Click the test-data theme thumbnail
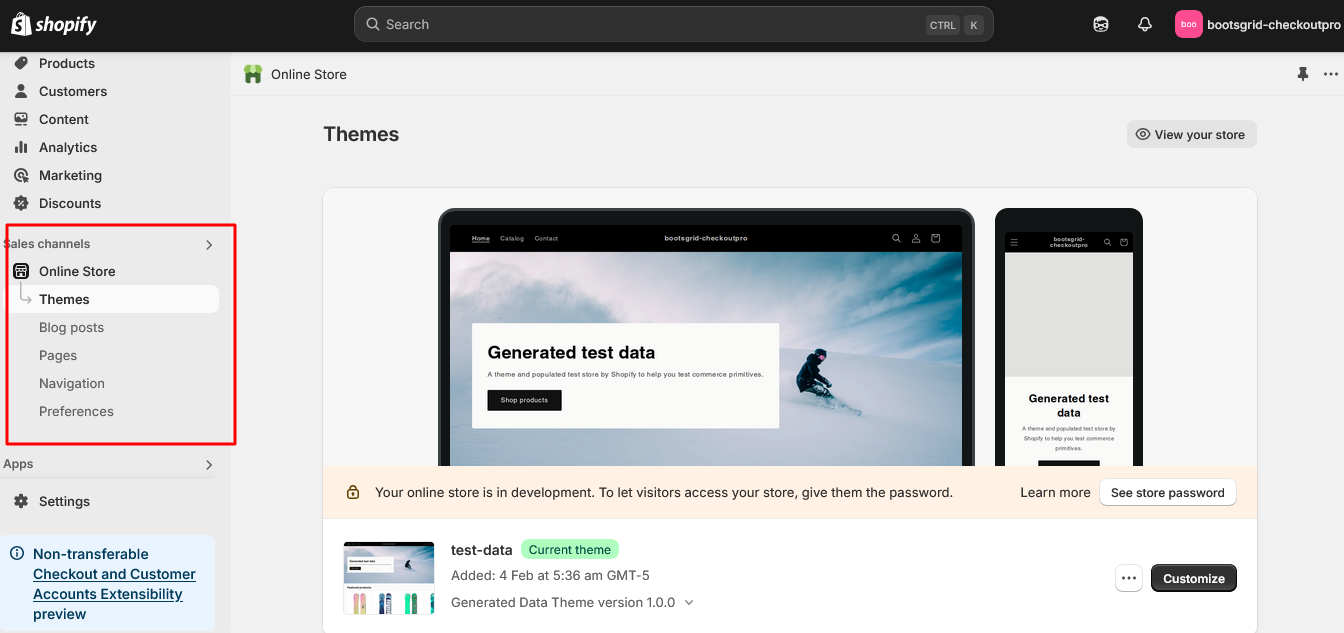 (389, 578)
